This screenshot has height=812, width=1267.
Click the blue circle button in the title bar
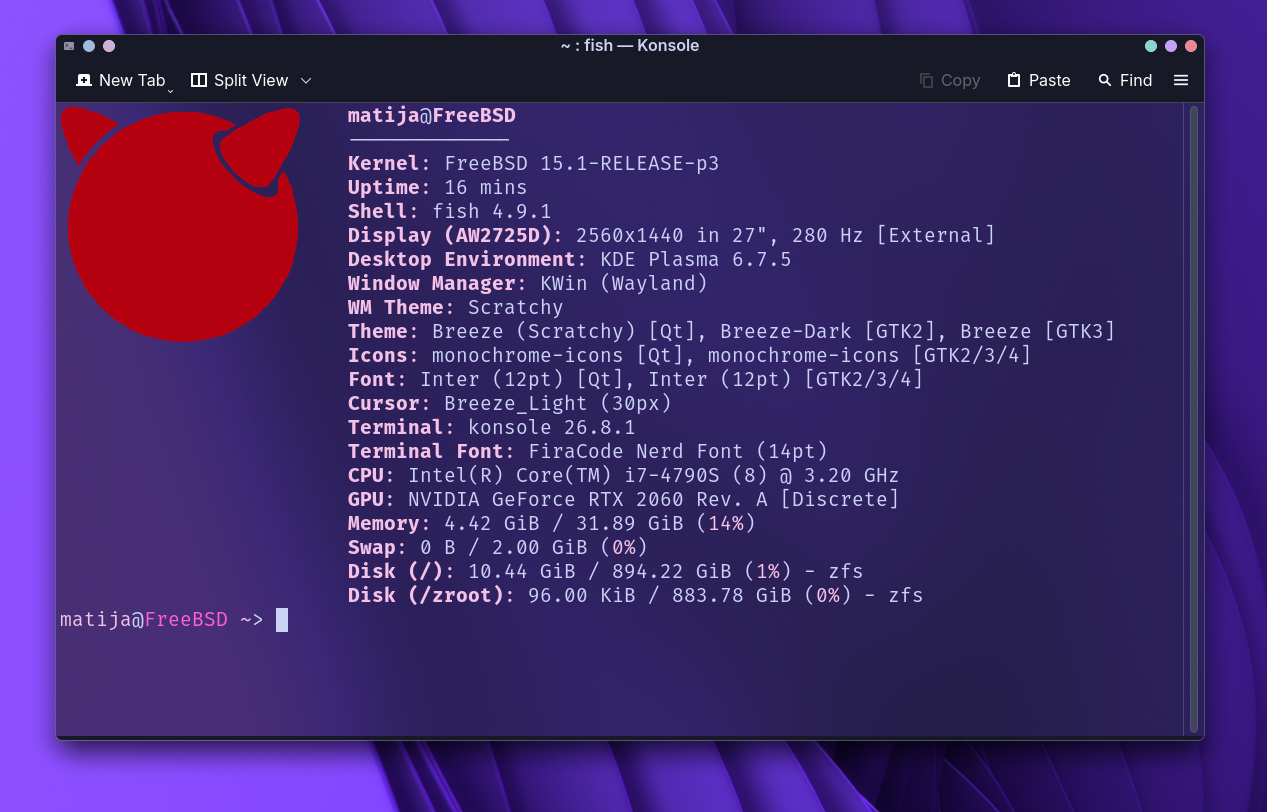(89, 46)
